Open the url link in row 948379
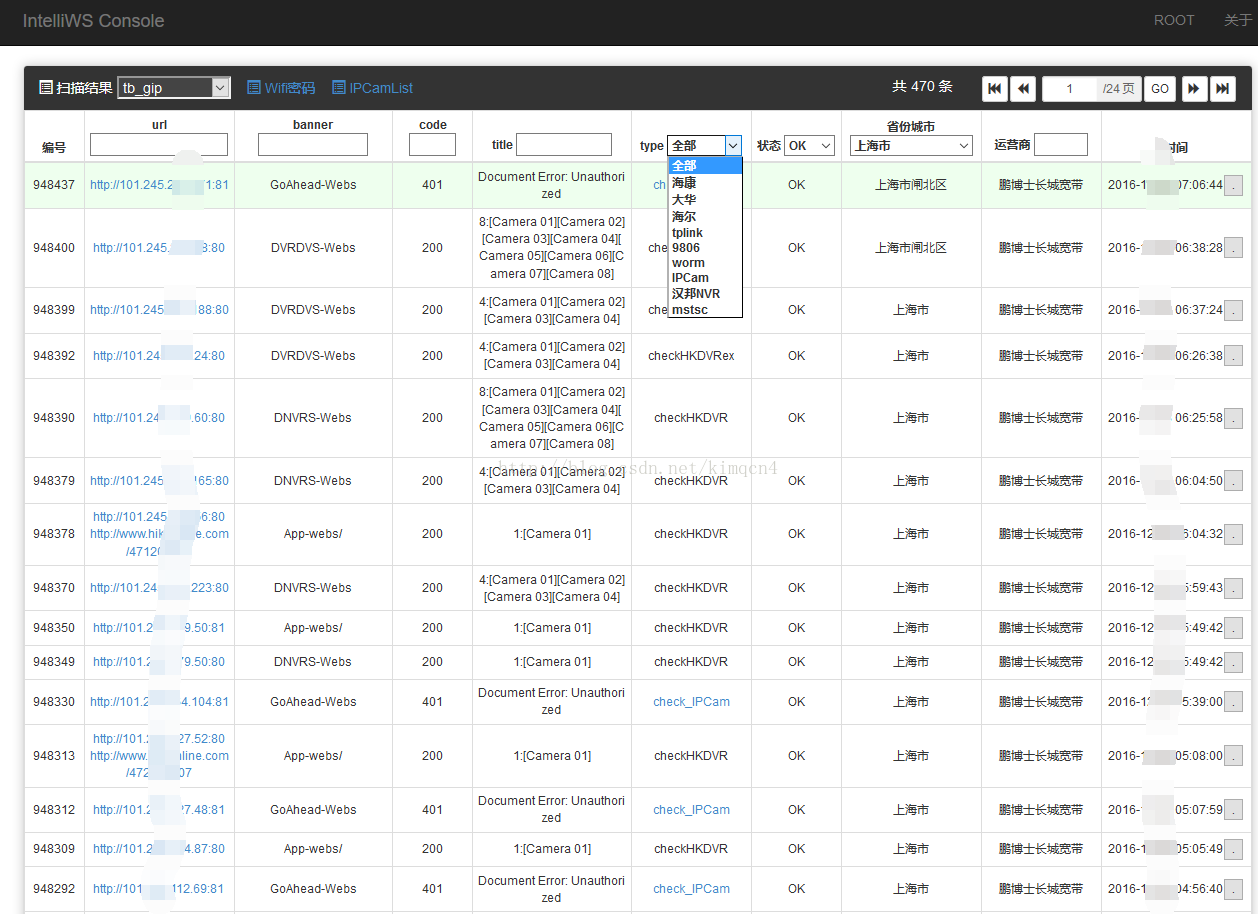Screen dimensions: 1258x914 (159, 481)
